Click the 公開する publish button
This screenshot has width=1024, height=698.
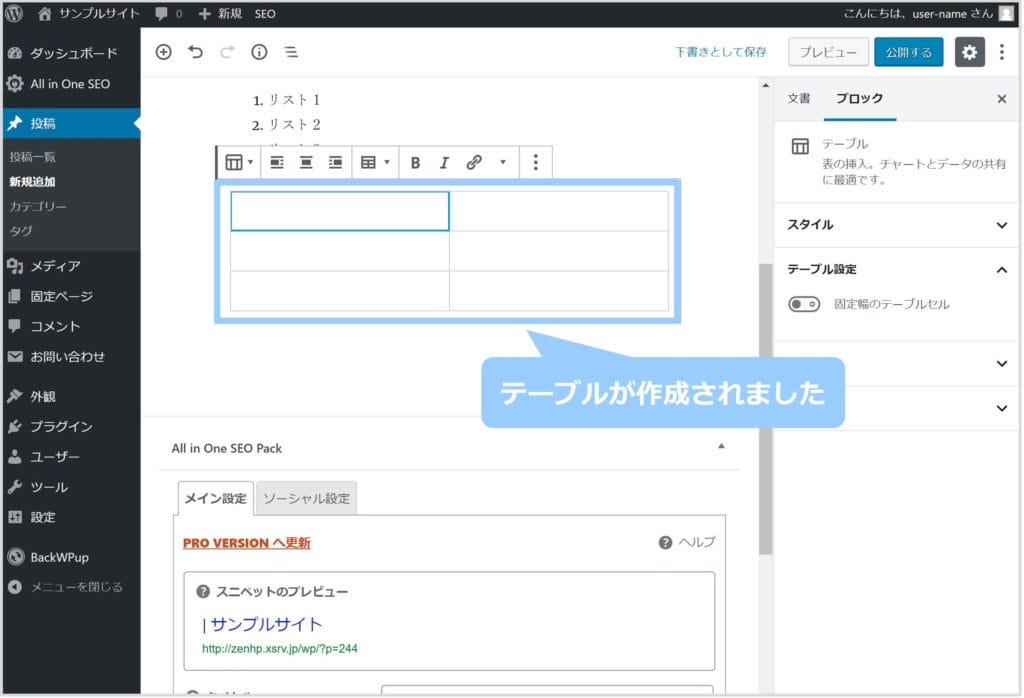pyautogui.click(x=908, y=52)
